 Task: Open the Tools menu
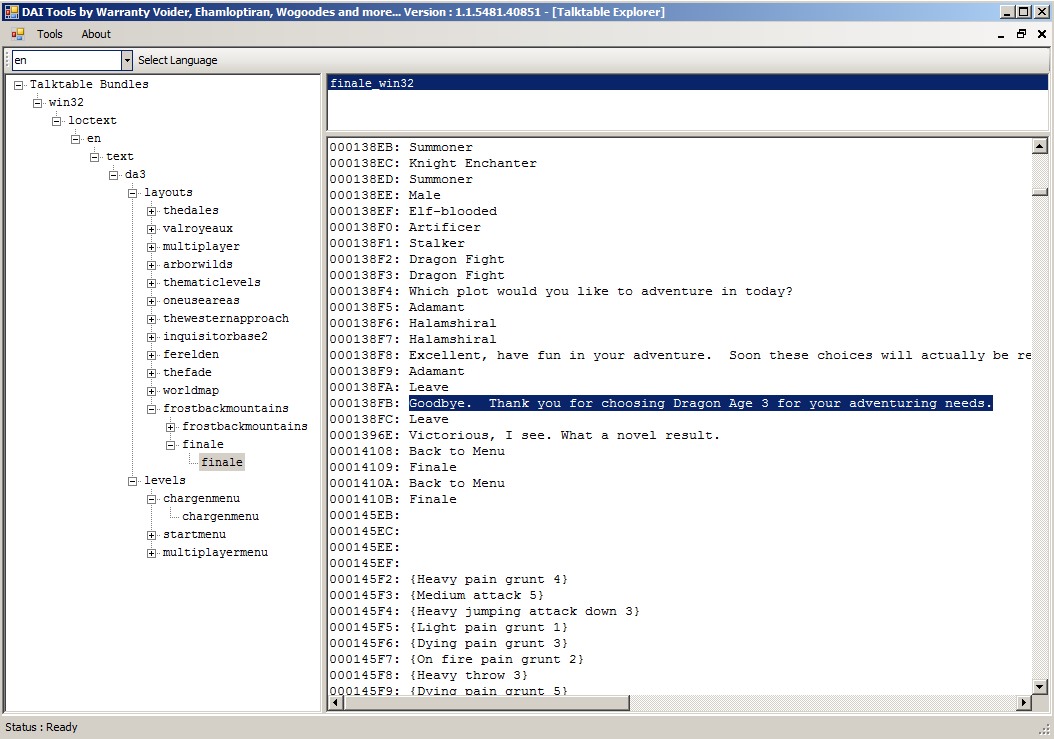[49, 33]
